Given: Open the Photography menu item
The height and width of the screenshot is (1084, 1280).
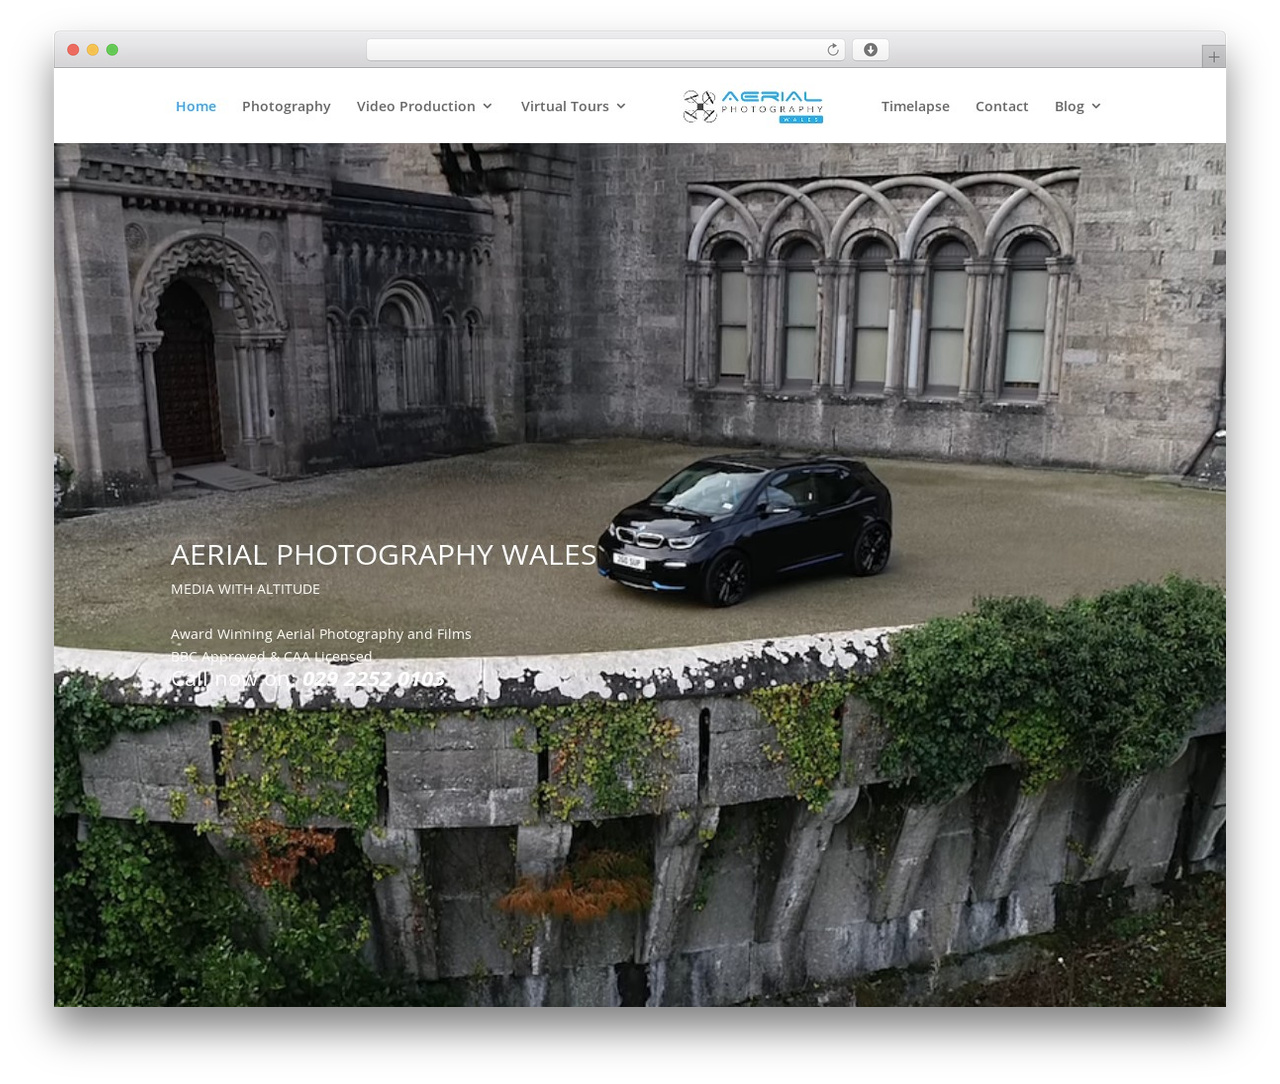Looking at the screenshot, I should point(286,106).
